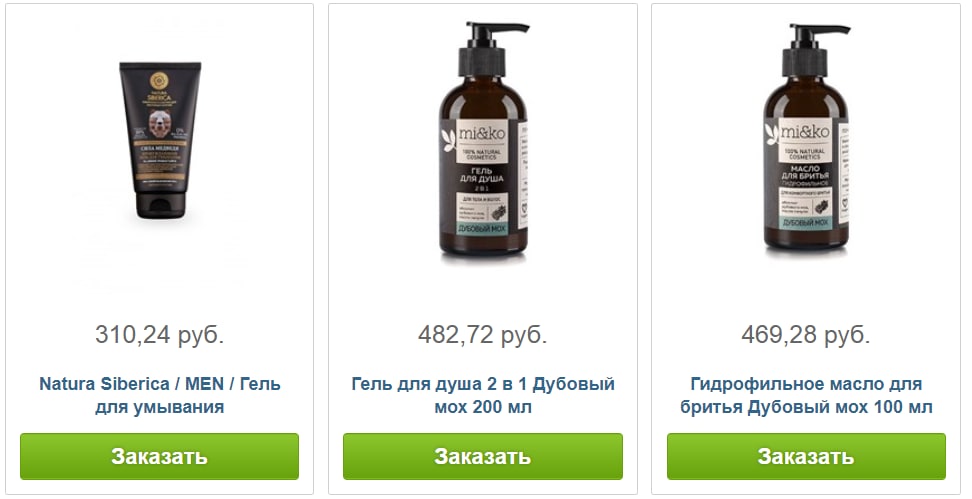Click the mi&ko logo on shower gel bottle
This screenshot has height=499, width=972.
[x=482, y=133]
